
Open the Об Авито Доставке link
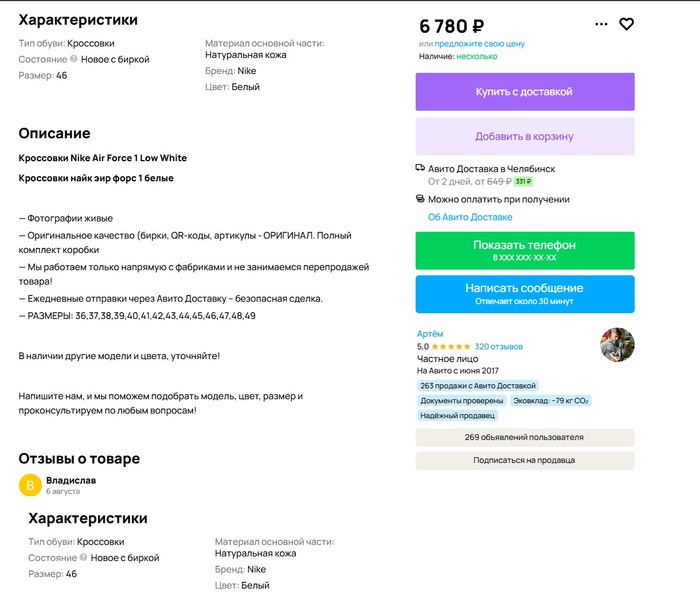470,216
